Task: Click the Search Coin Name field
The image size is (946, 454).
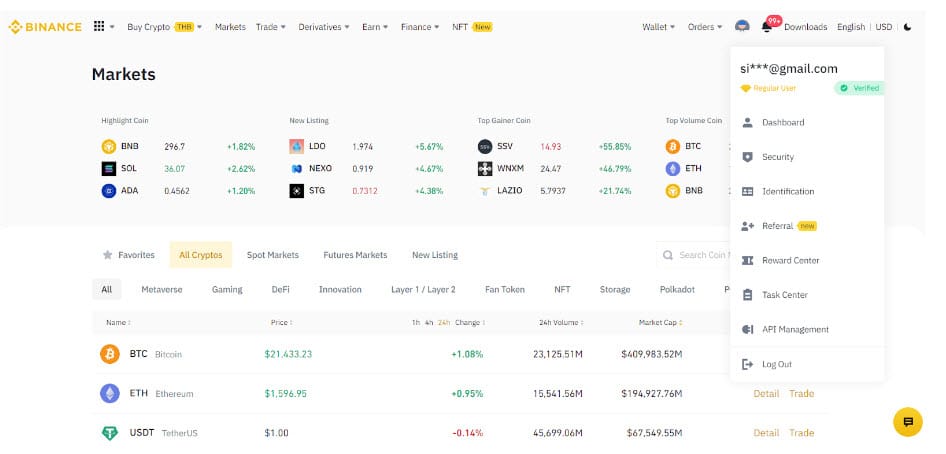Action: pos(700,255)
